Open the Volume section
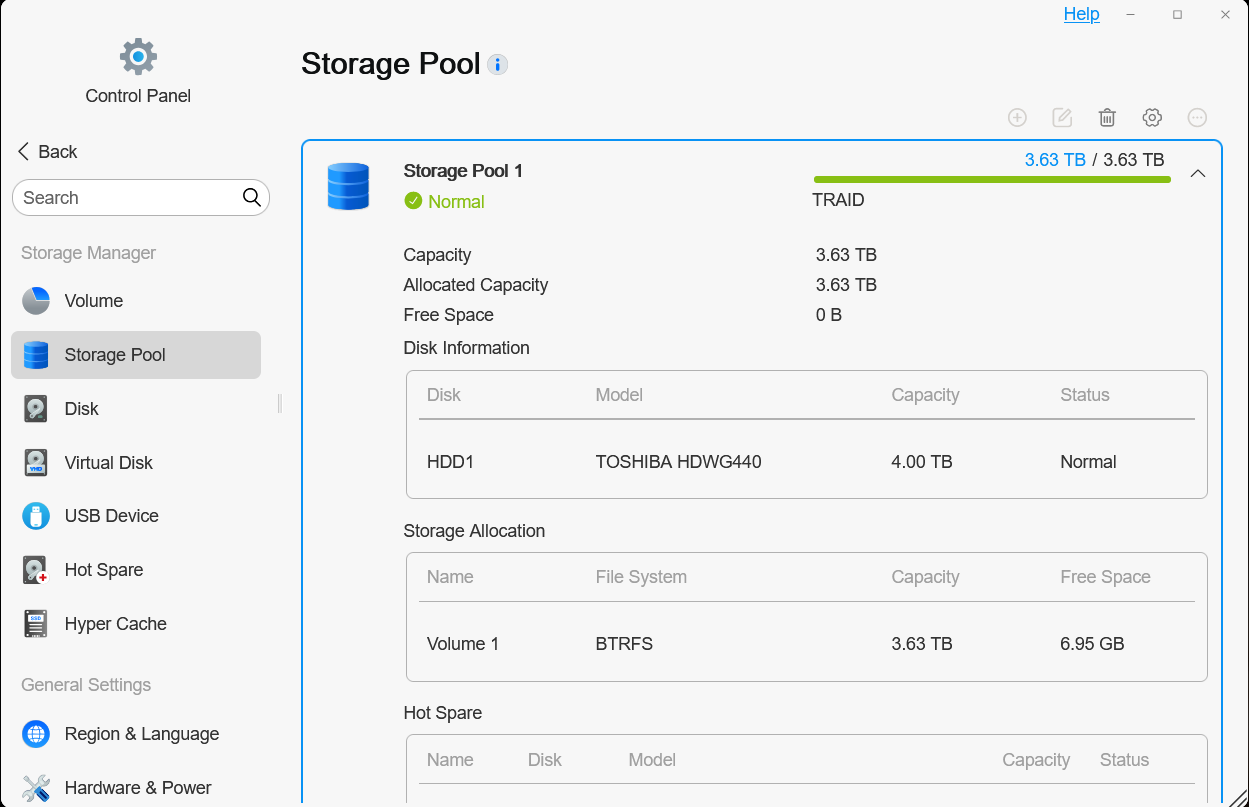The height and width of the screenshot is (807, 1249). click(x=93, y=301)
